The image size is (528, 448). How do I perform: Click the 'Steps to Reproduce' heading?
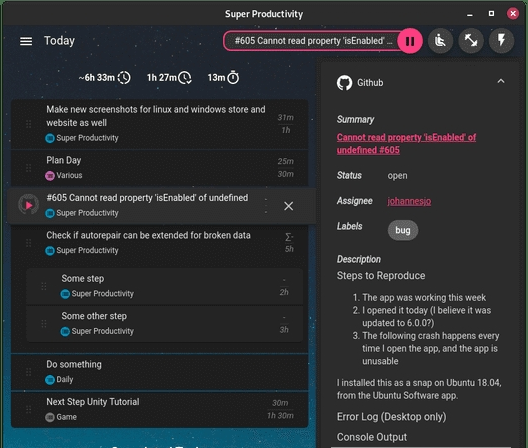tap(381, 276)
